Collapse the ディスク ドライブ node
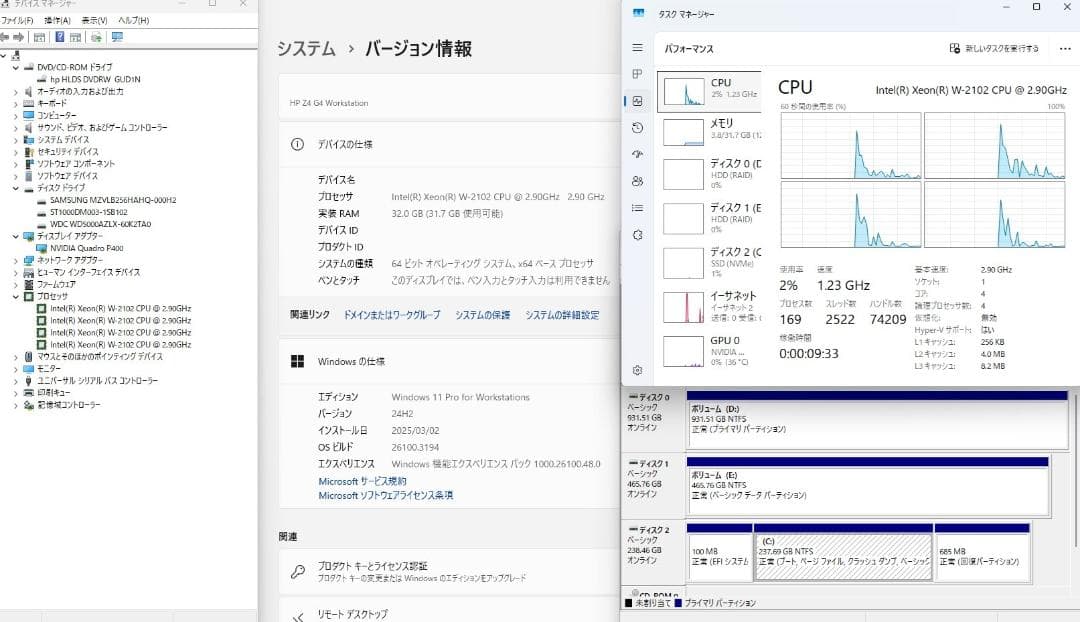1080x622 pixels. (14, 187)
